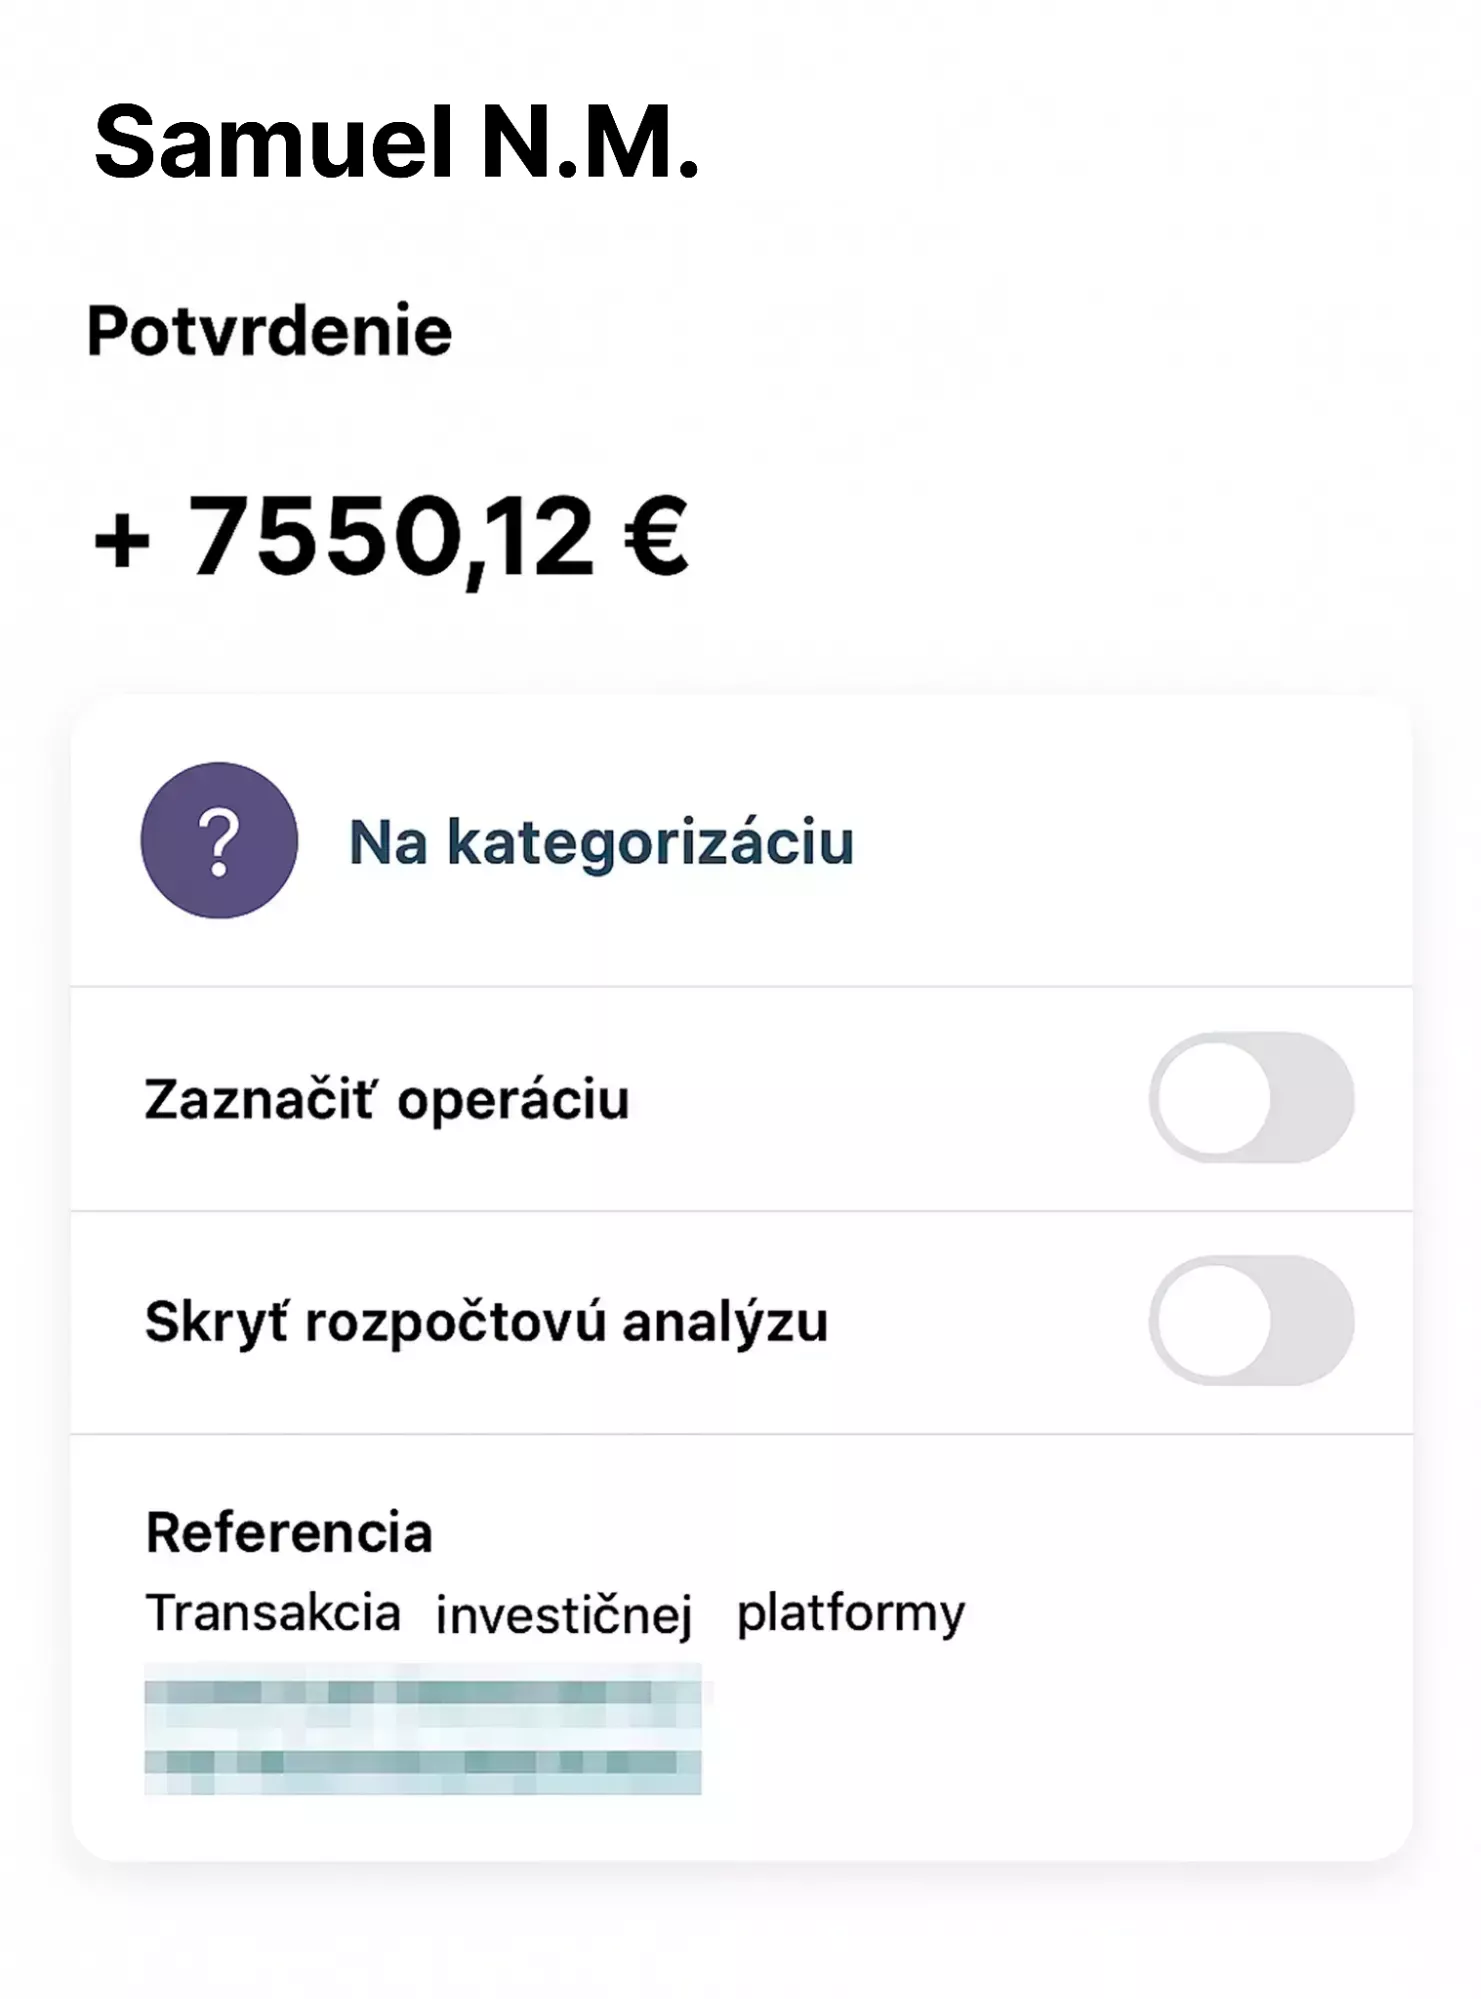
Task: Click the "Potvrdenie" heading
Action: [x=269, y=331]
